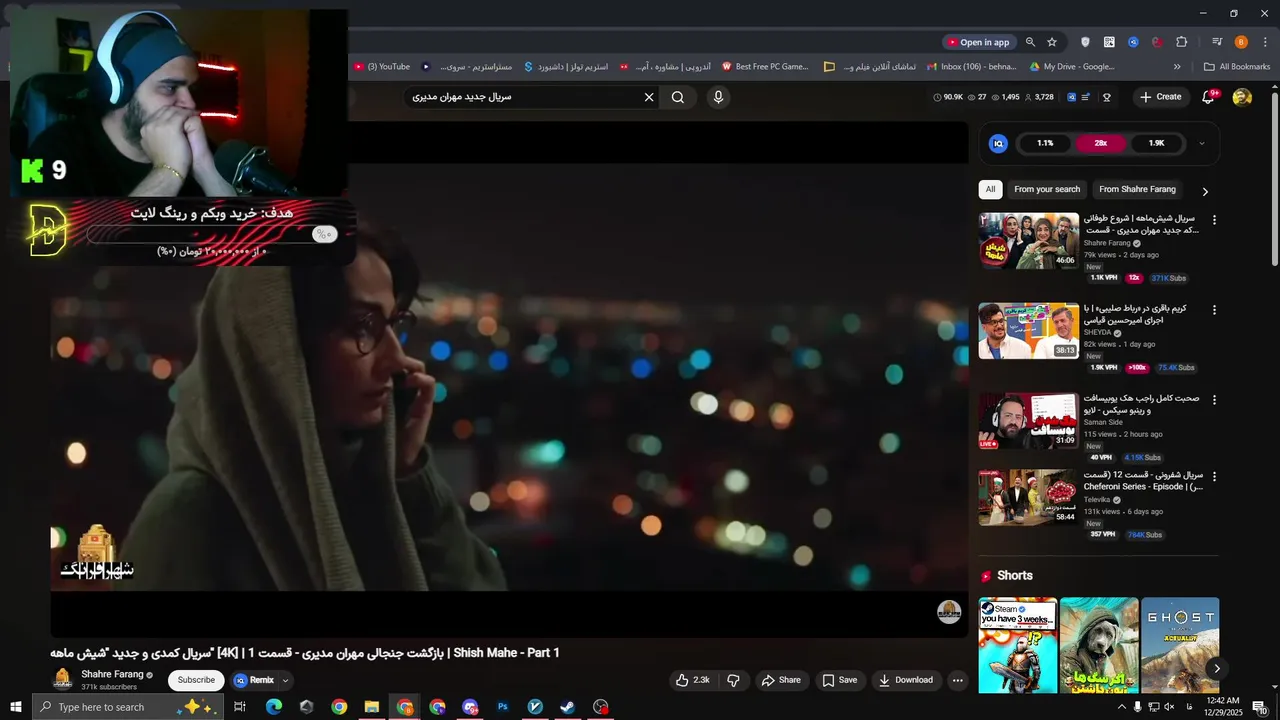Open Inbox (106) Gmail bookmark
This screenshot has width=1280, height=720.
972,67
